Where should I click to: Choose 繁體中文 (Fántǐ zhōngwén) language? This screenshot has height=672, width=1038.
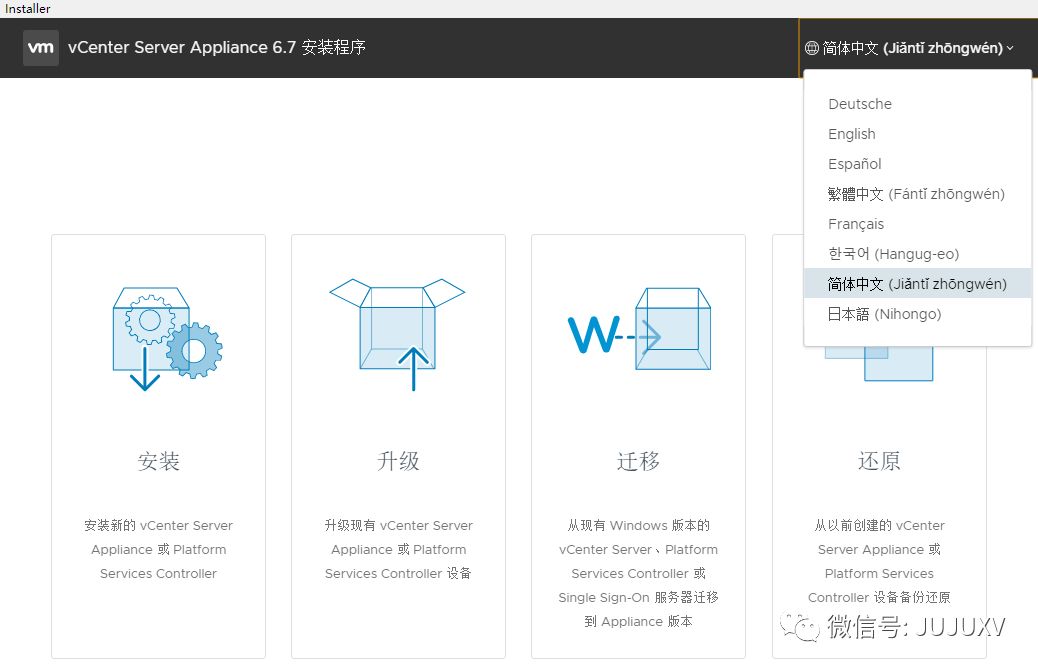tap(916, 194)
